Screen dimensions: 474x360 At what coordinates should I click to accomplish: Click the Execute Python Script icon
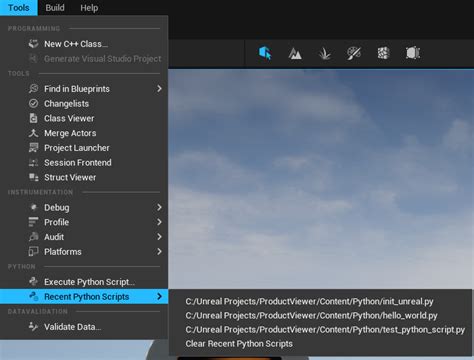(33, 282)
